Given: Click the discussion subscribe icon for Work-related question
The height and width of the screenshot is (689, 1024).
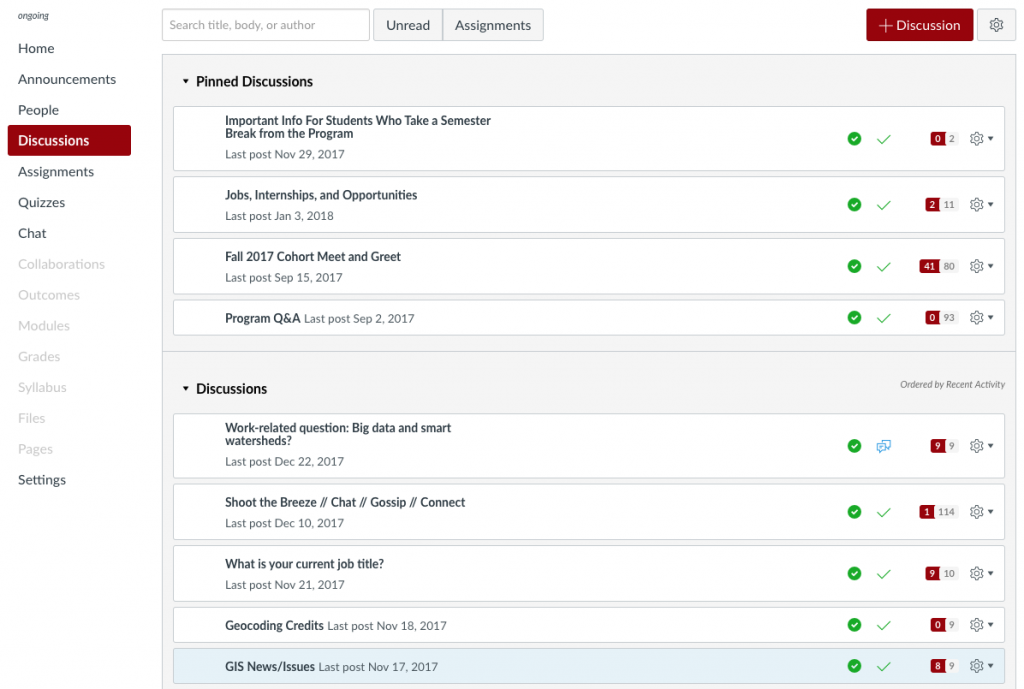Looking at the screenshot, I should tap(884, 446).
